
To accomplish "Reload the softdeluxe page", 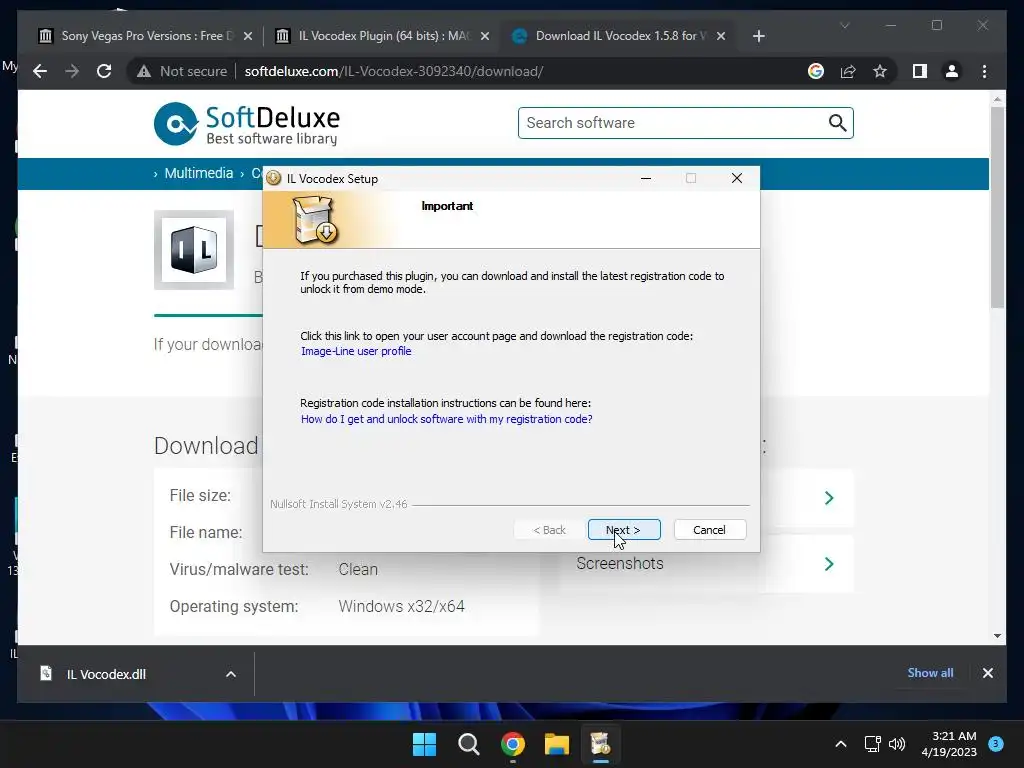I will click(104, 71).
